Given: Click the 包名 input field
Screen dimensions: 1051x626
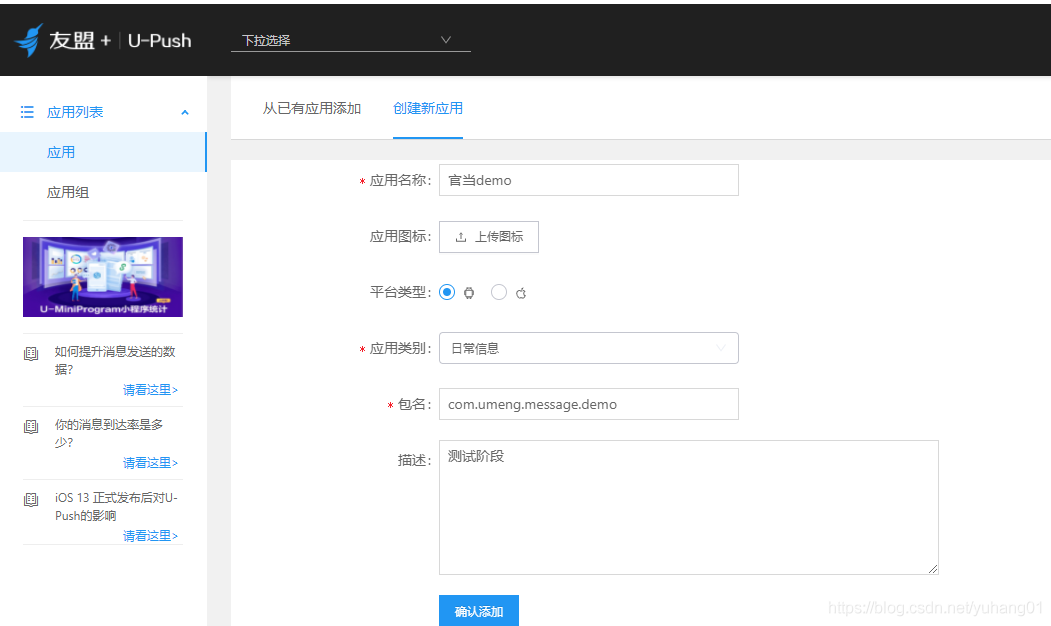Looking at the screenshot, I should (589, 404).
